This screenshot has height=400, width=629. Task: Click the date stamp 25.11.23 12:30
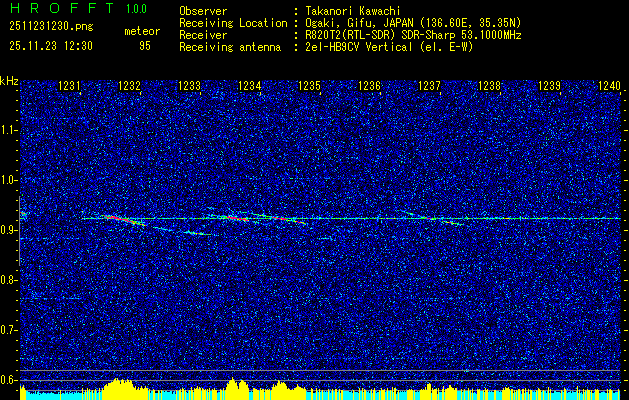[x=51, y=46]
